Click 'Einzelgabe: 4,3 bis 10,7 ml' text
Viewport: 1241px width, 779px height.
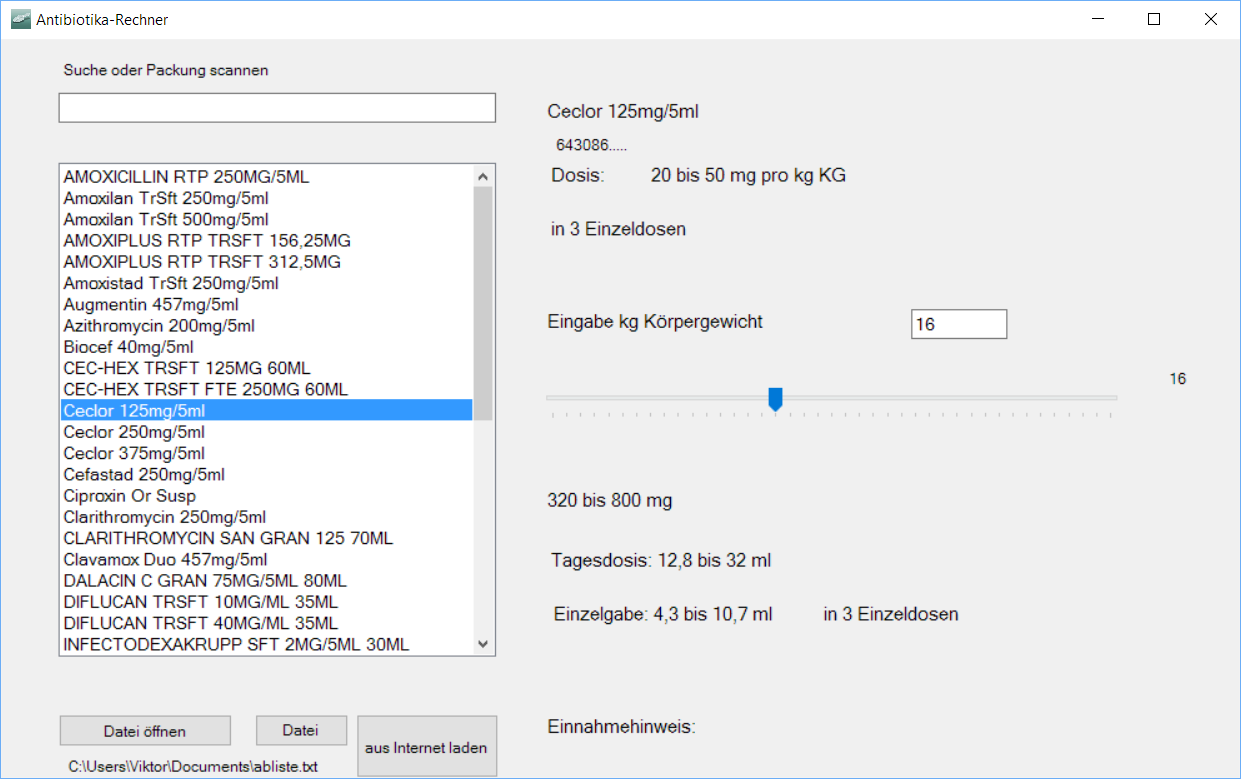(663, 614)
